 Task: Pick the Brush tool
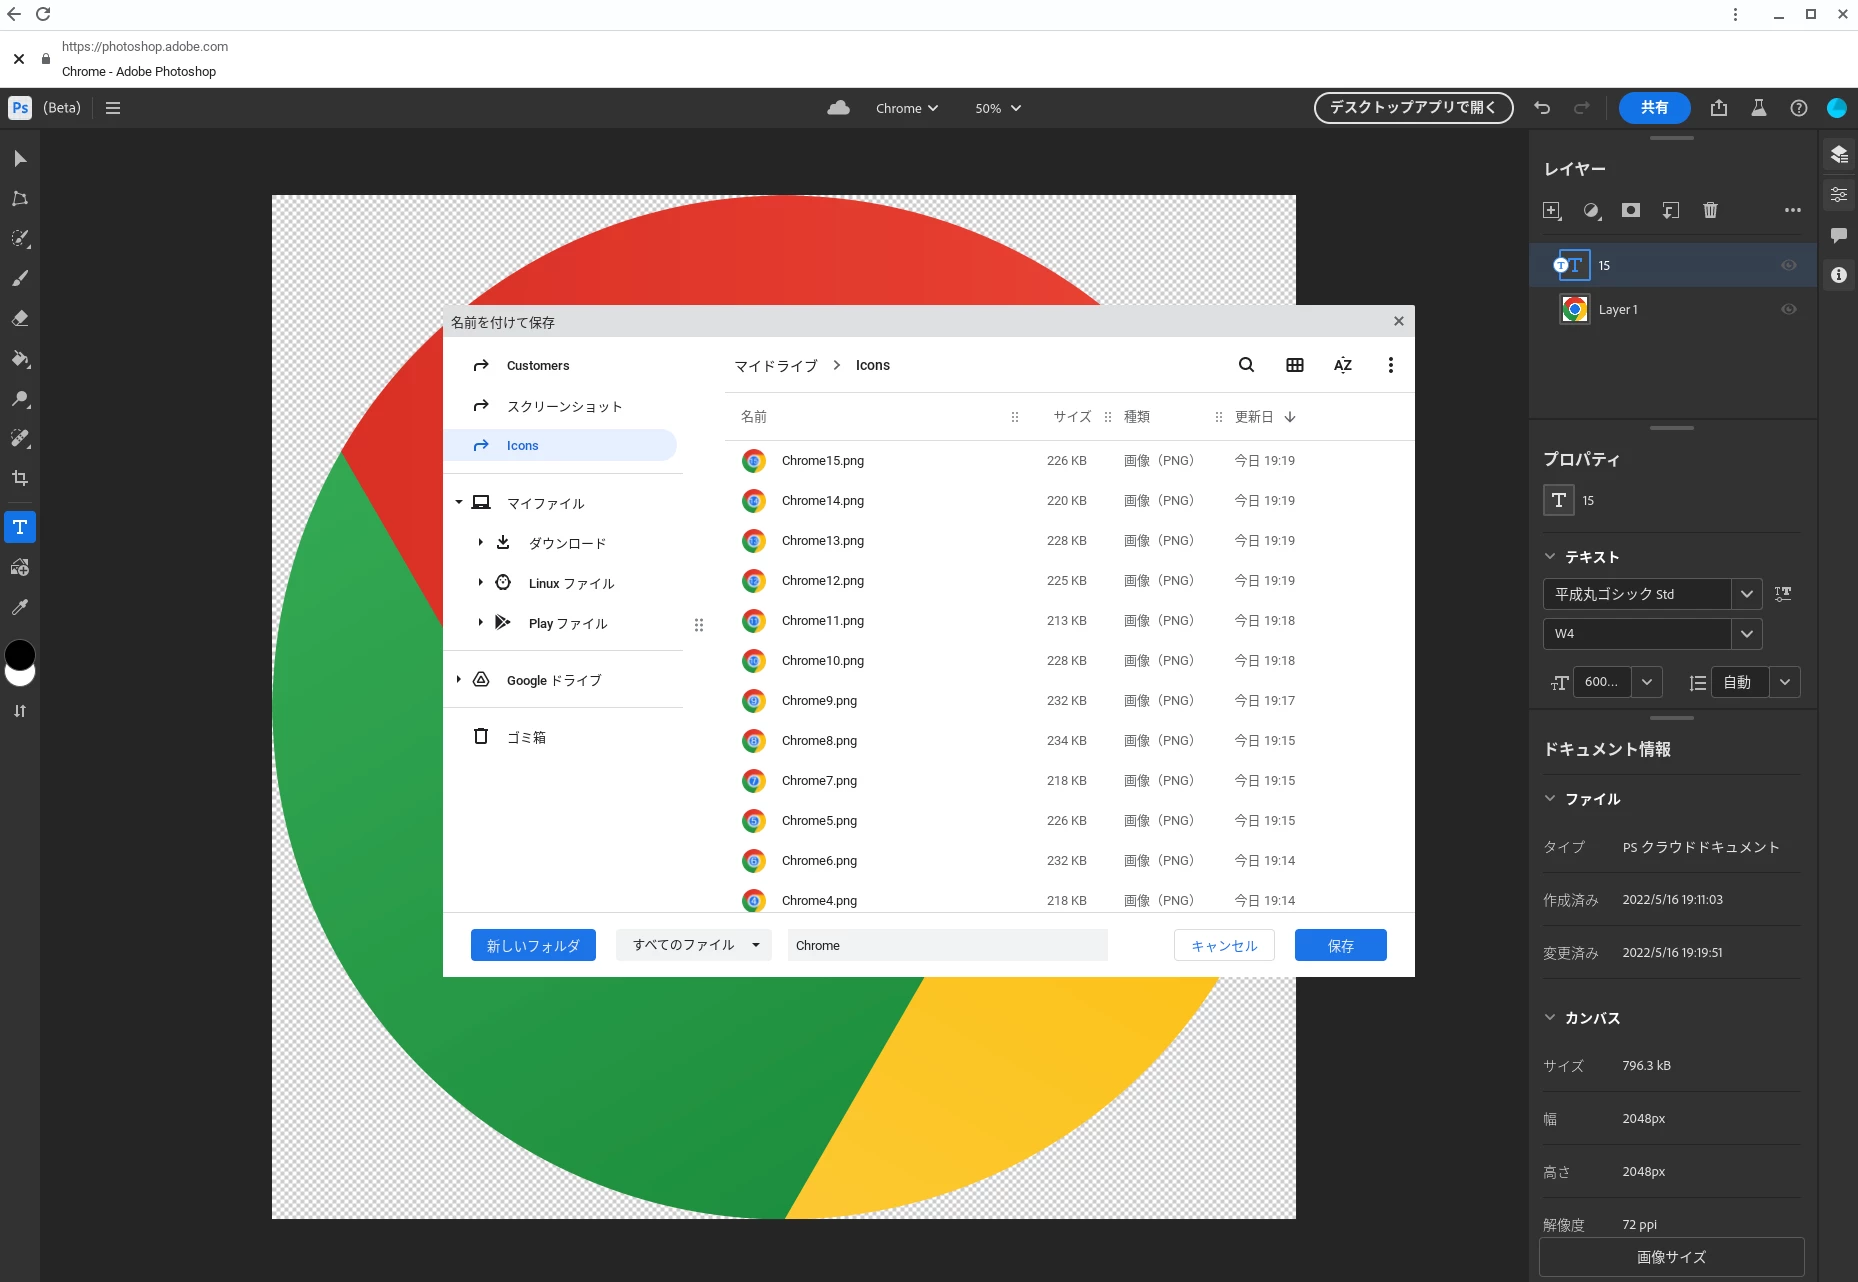(20, 278)
